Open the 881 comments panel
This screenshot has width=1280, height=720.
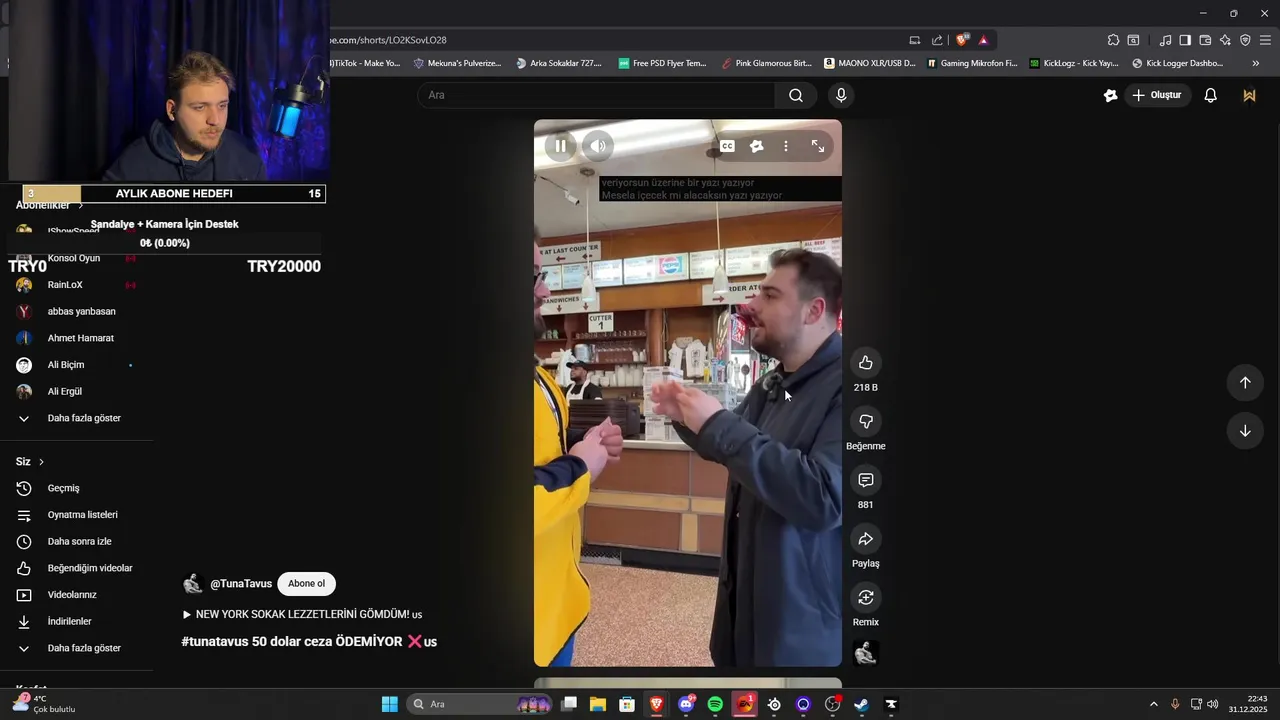coord(866,481)
